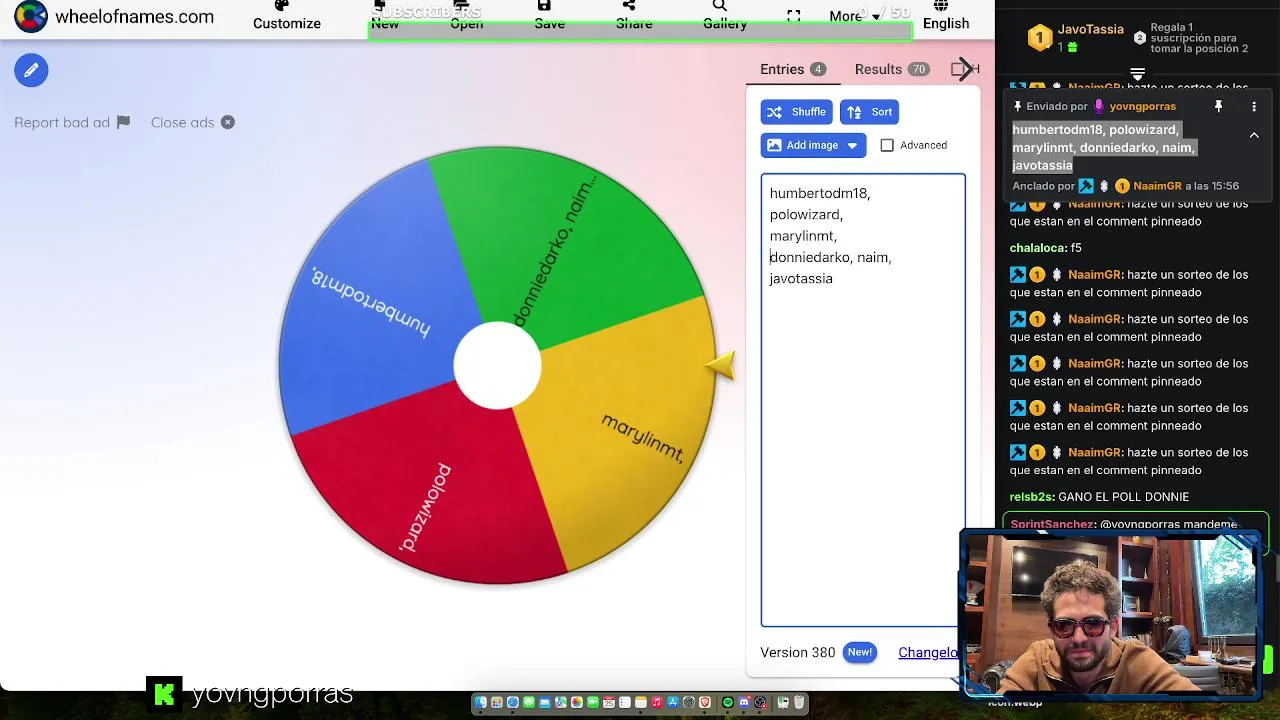
Task: Click the highlighted pinned names text
Action: 1103,147
